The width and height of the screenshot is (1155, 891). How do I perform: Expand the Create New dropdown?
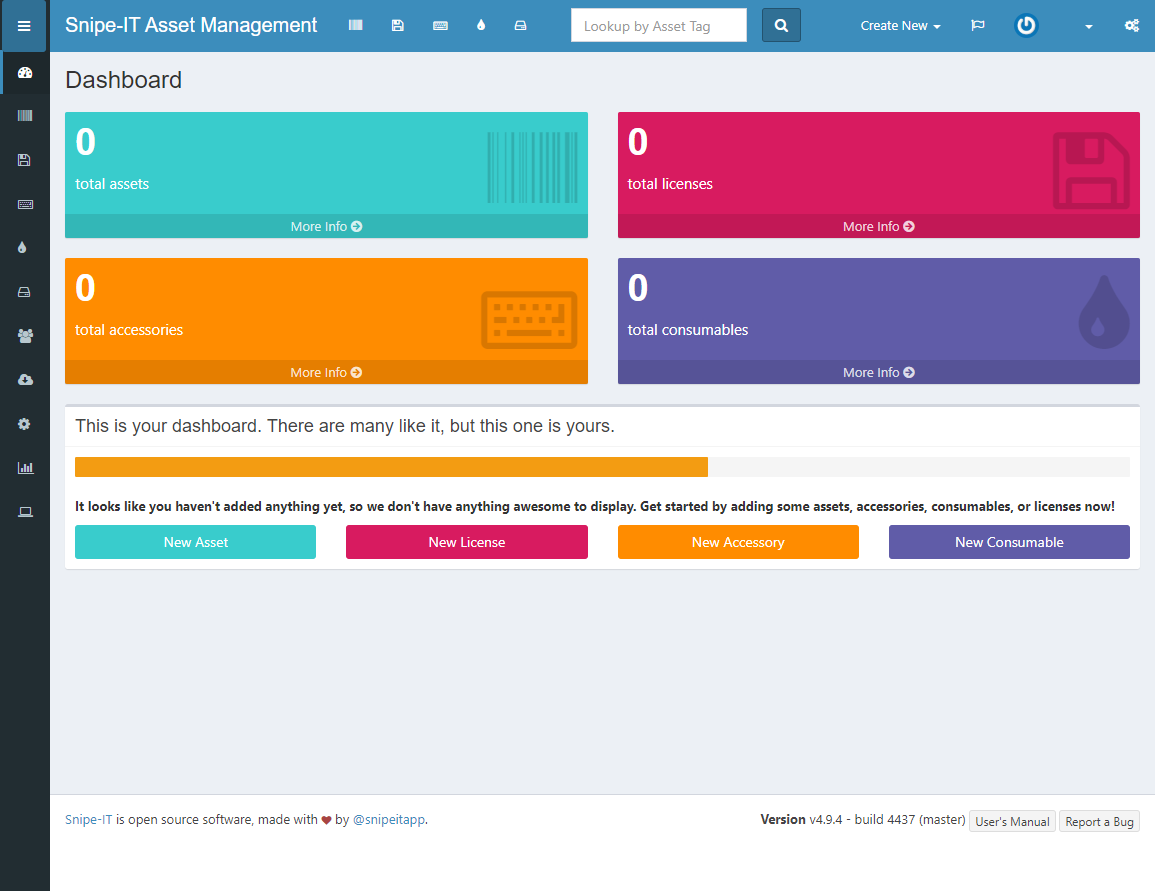(900, 26)
